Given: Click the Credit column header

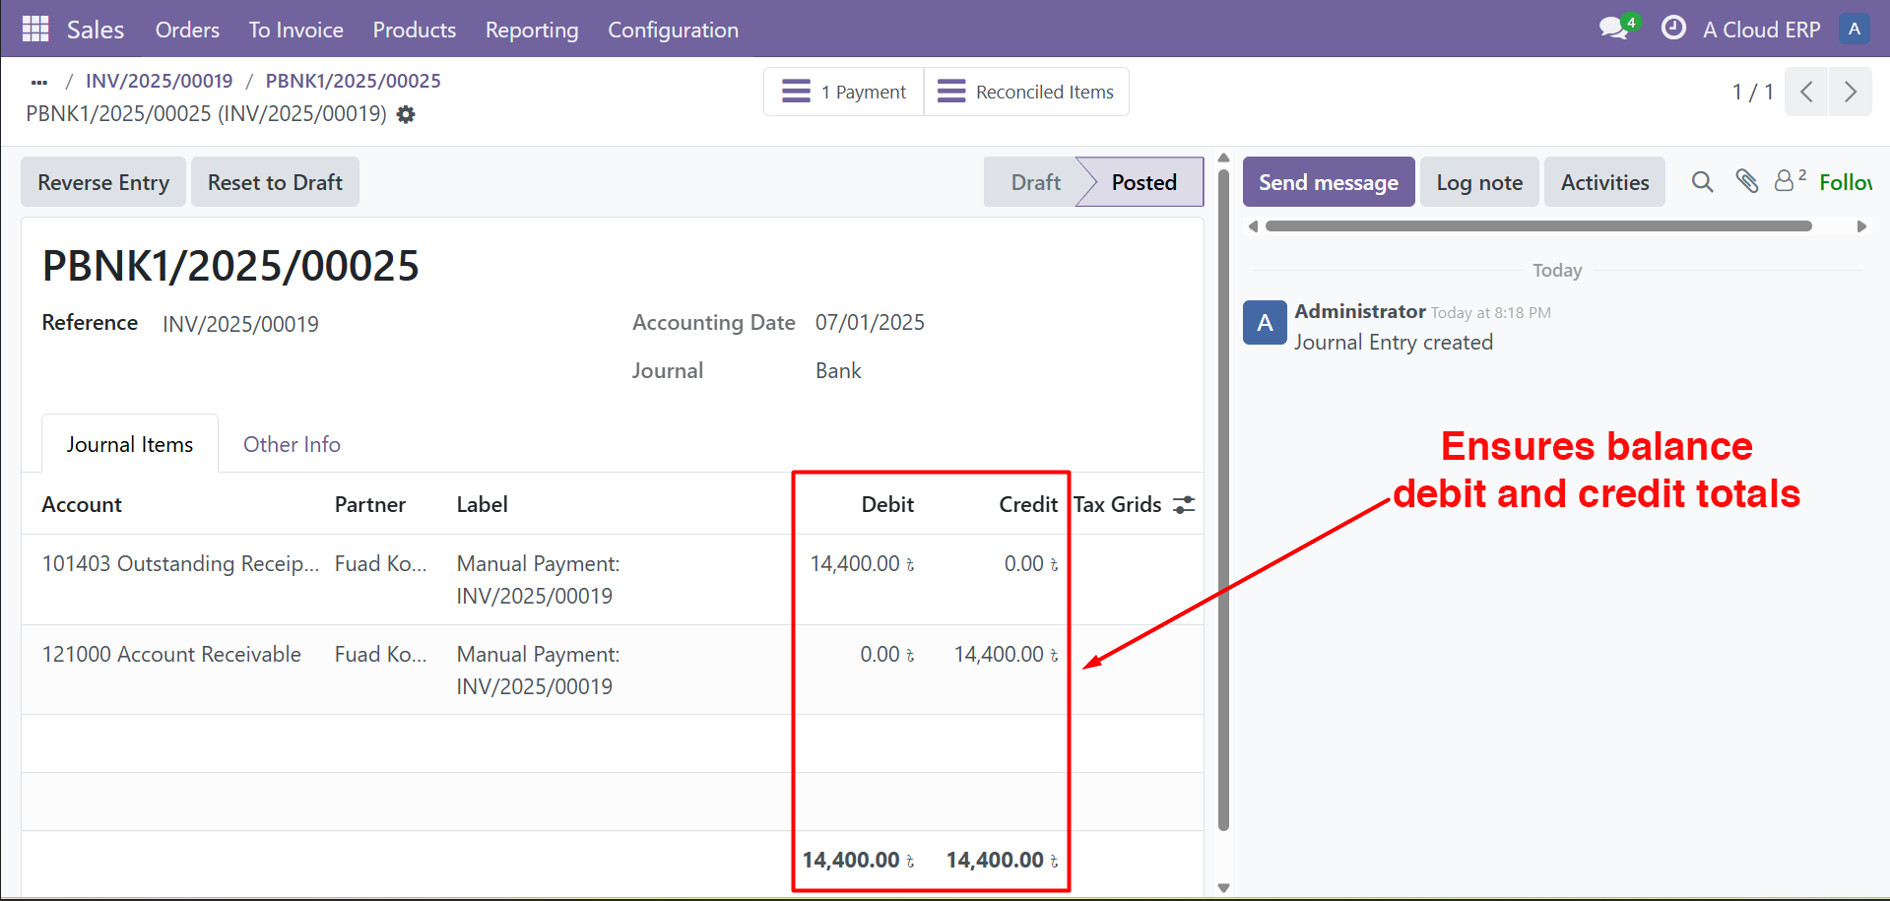Looking at the screenshot, I should tap(1028, 505).
